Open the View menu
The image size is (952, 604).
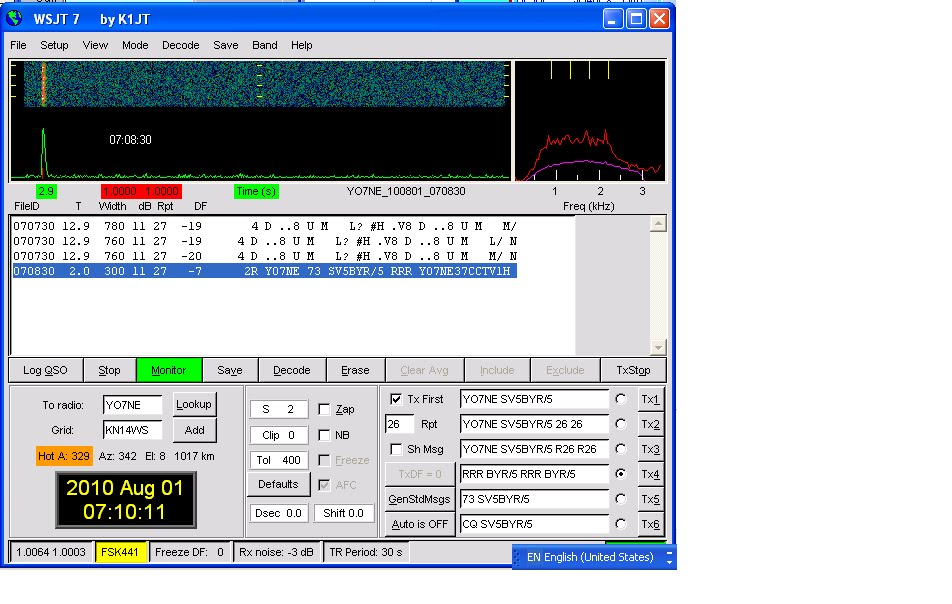(x=95, y=45)
